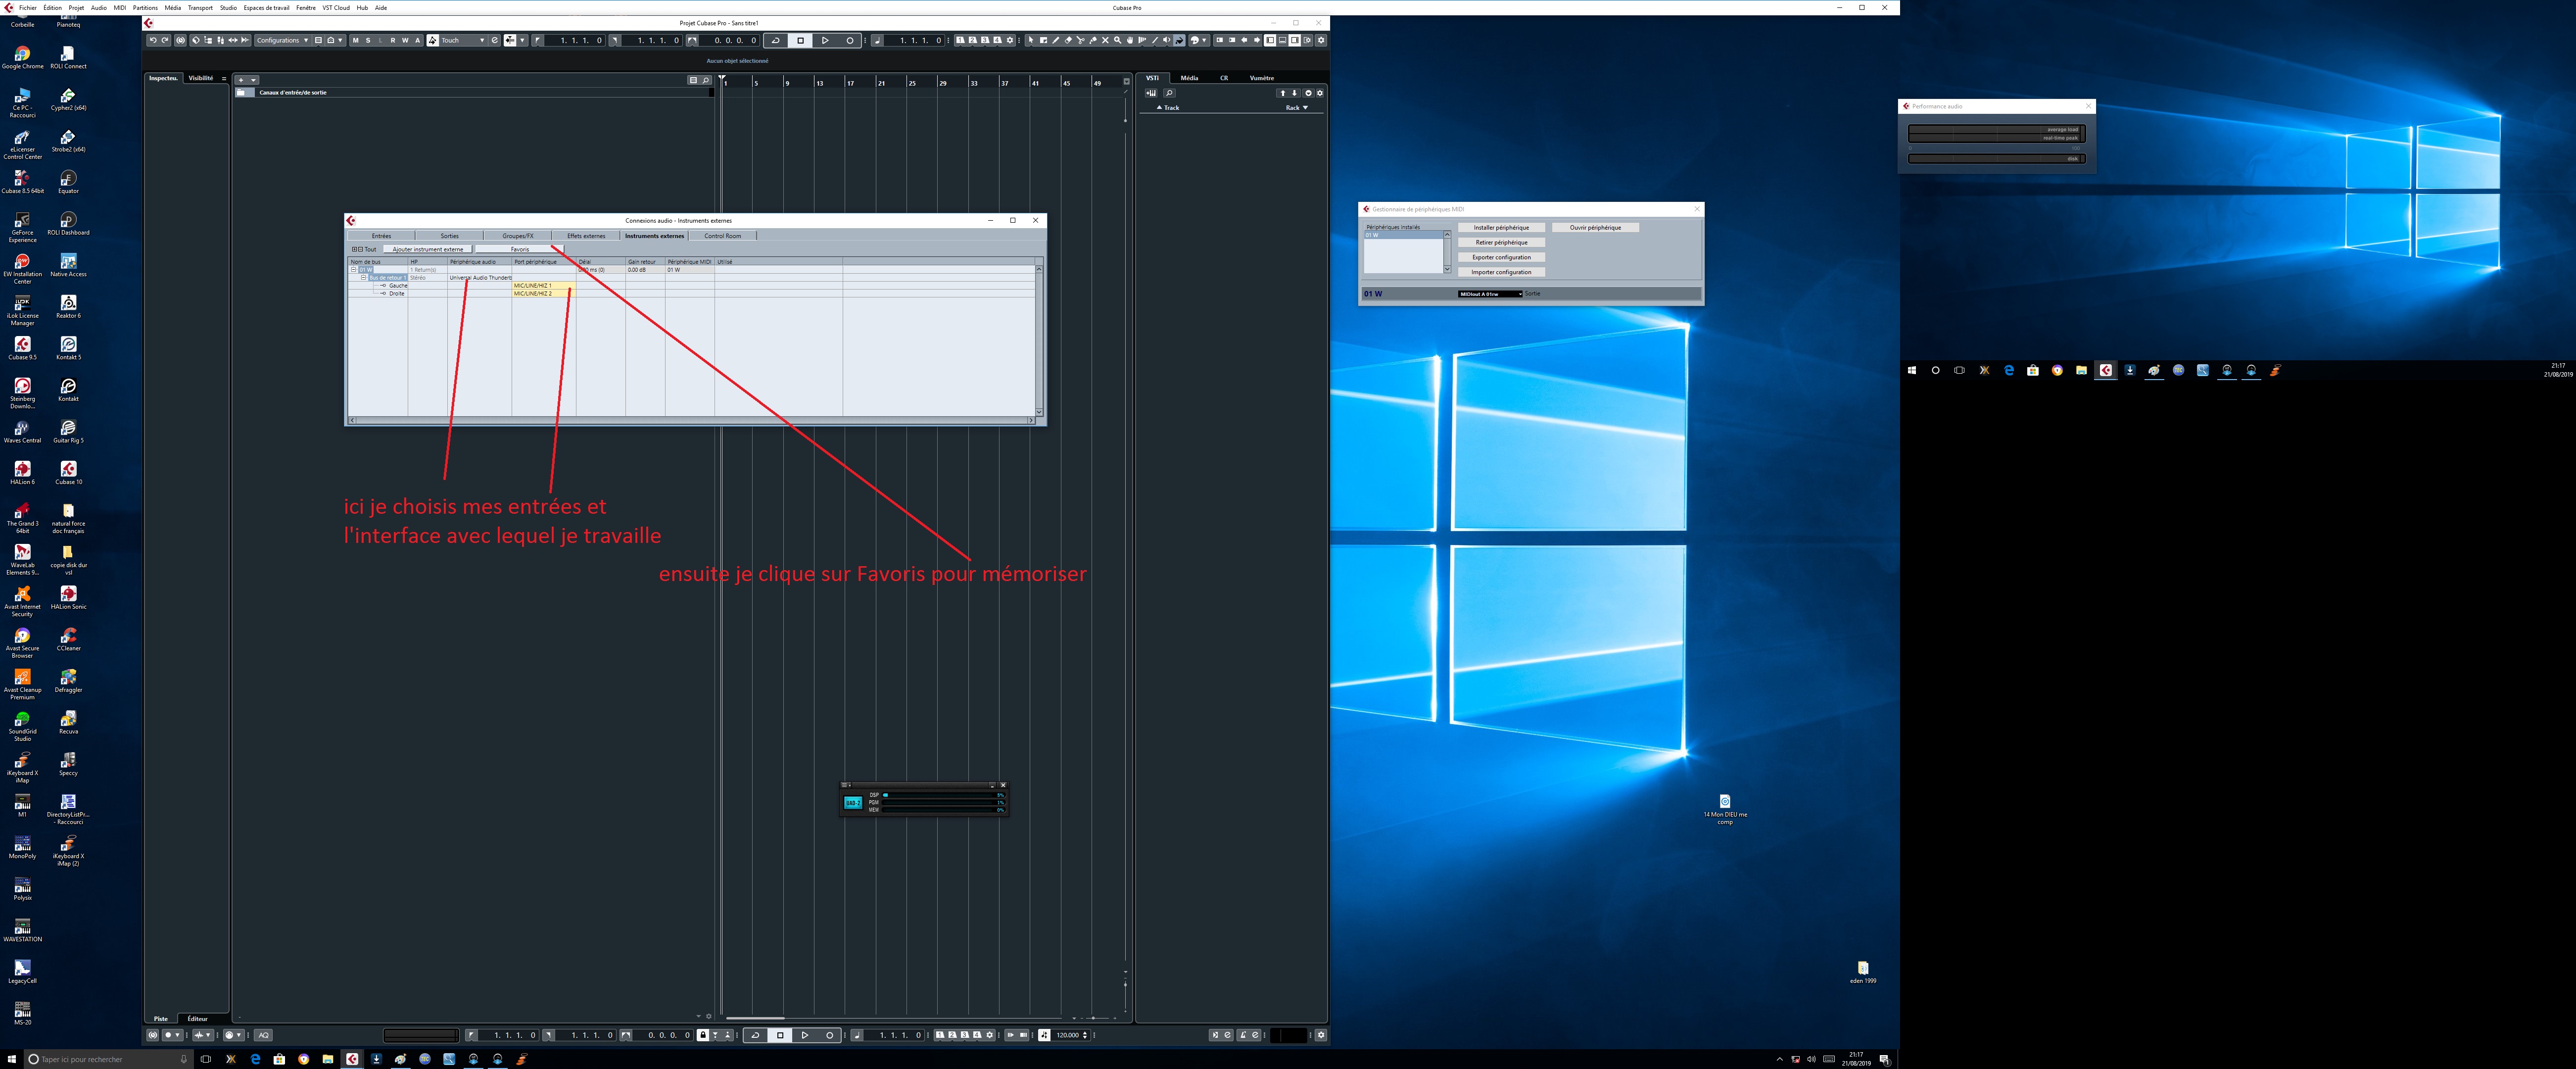Add a track instrument in VSTi panel

point(1151,93)
